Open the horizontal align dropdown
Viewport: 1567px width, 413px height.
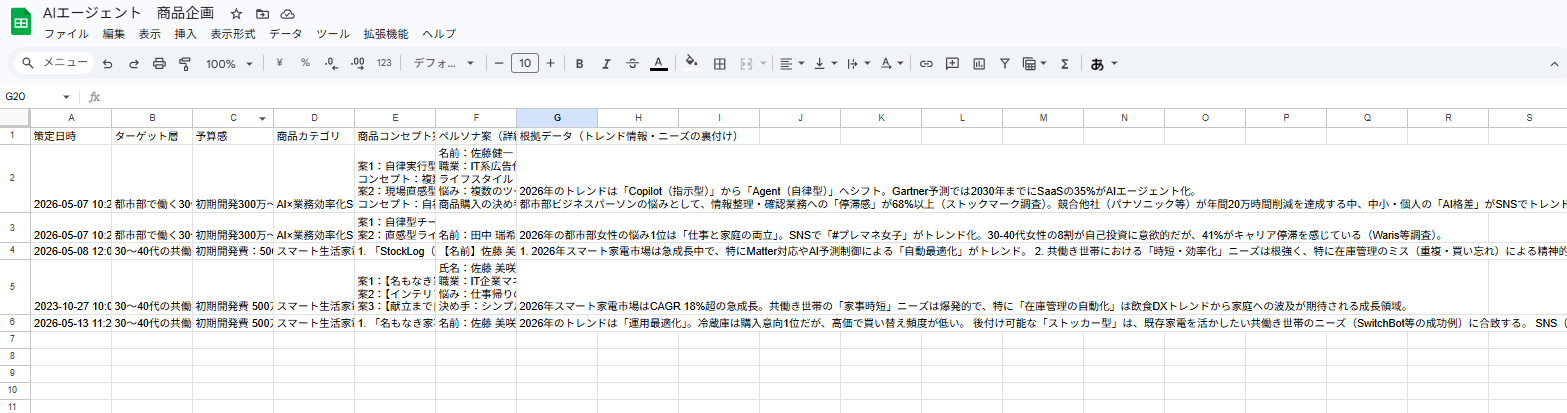coord(792,63)
